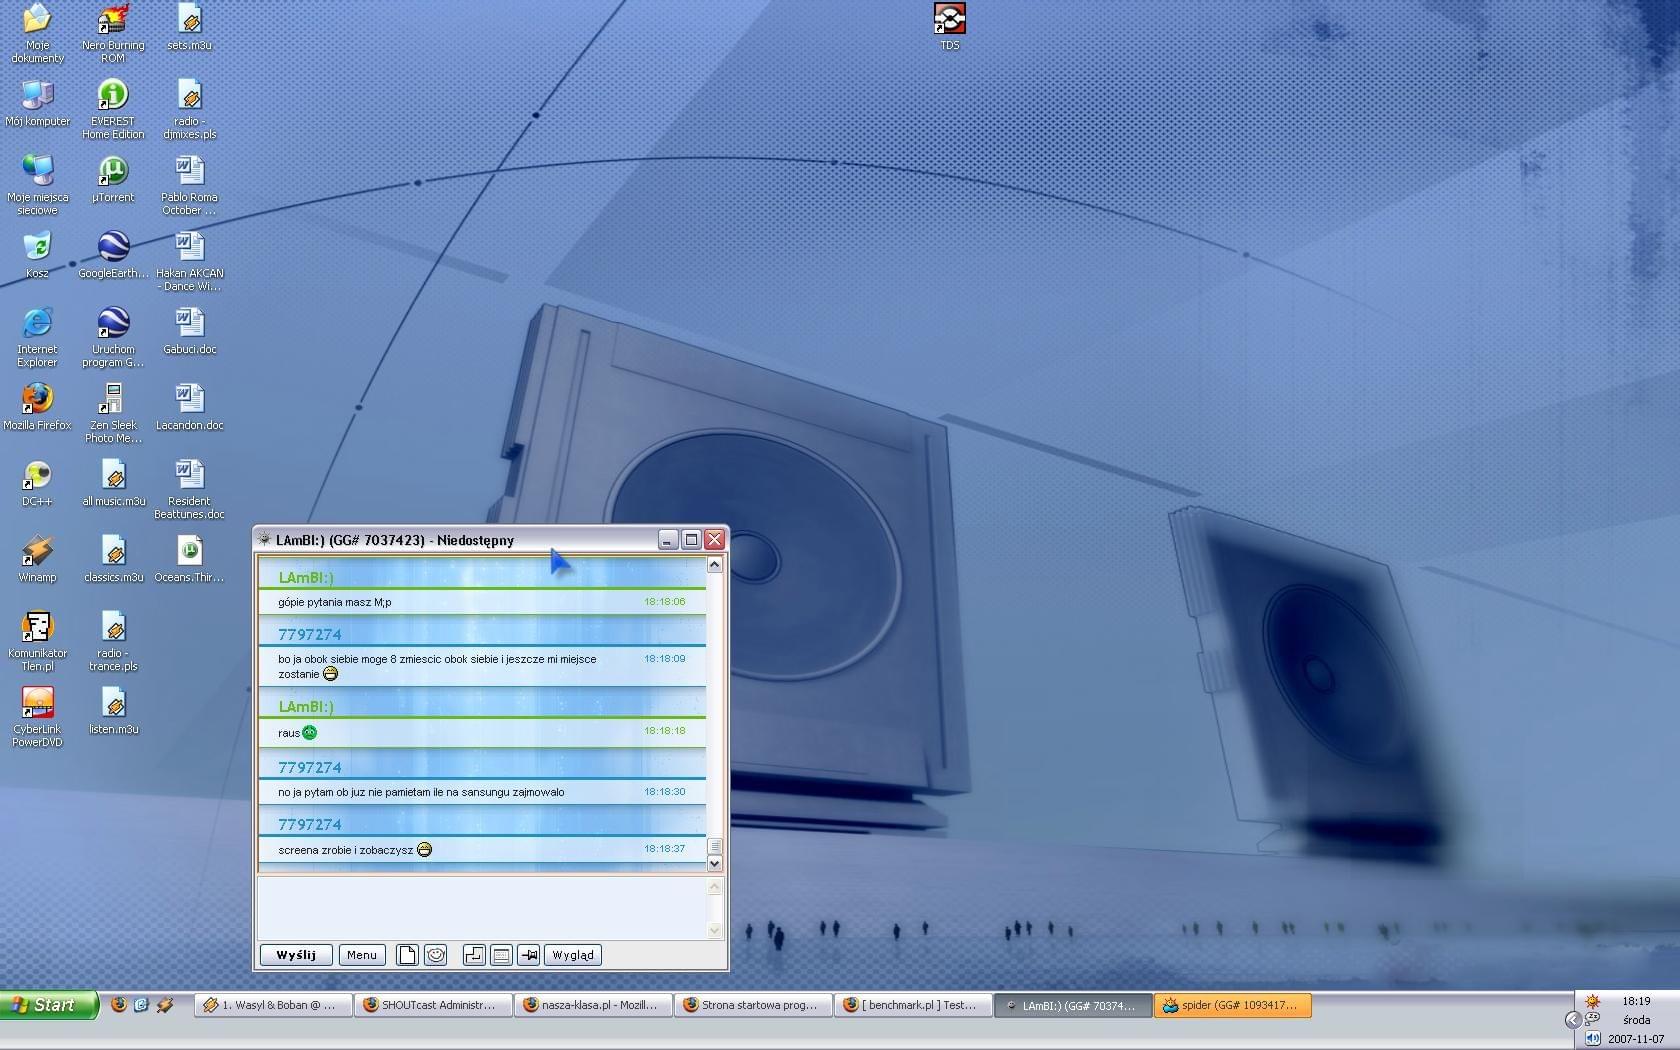Viewport: 1680px width, 1050px height.
Task: Toggle the pushpin always-on-top icon
Action: click(x=529, y=955)
